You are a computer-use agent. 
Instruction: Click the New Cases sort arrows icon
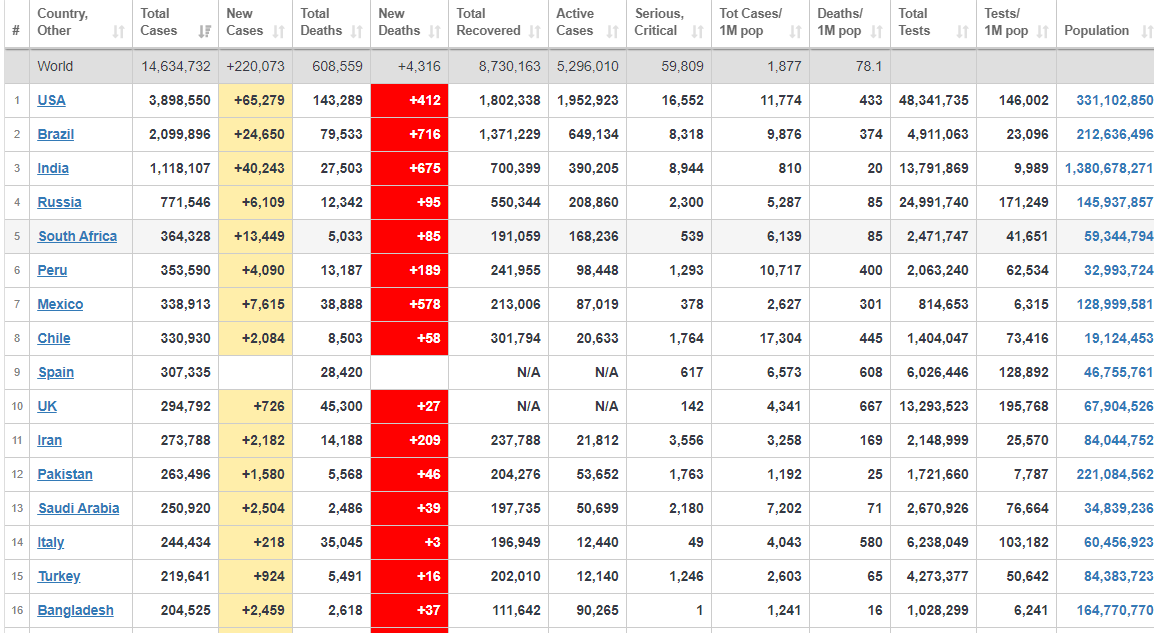(278, 32)
